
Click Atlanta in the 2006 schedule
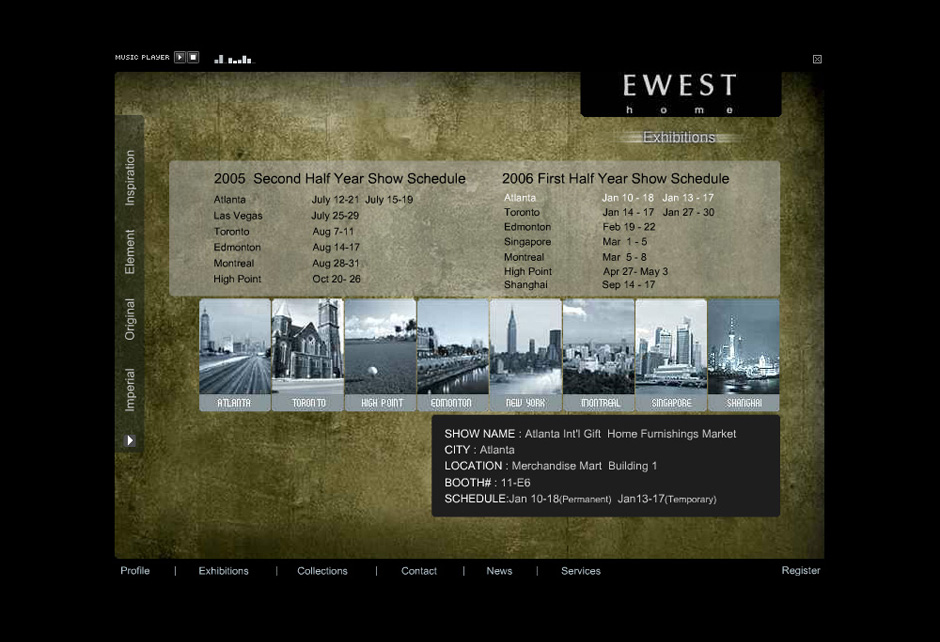click(x=520, y=197)
